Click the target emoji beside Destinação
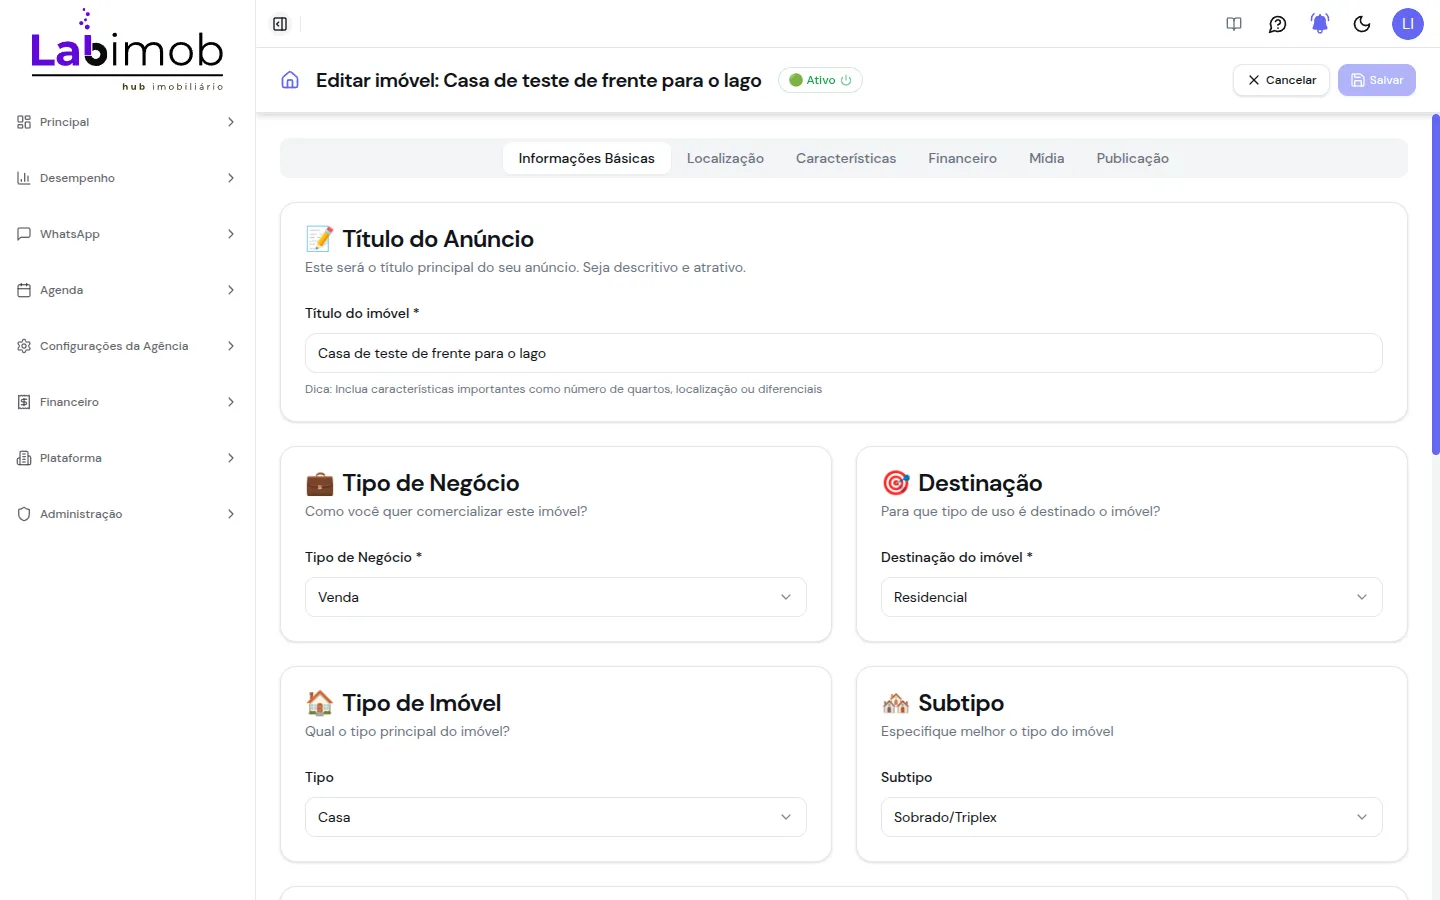 [895, 483]
